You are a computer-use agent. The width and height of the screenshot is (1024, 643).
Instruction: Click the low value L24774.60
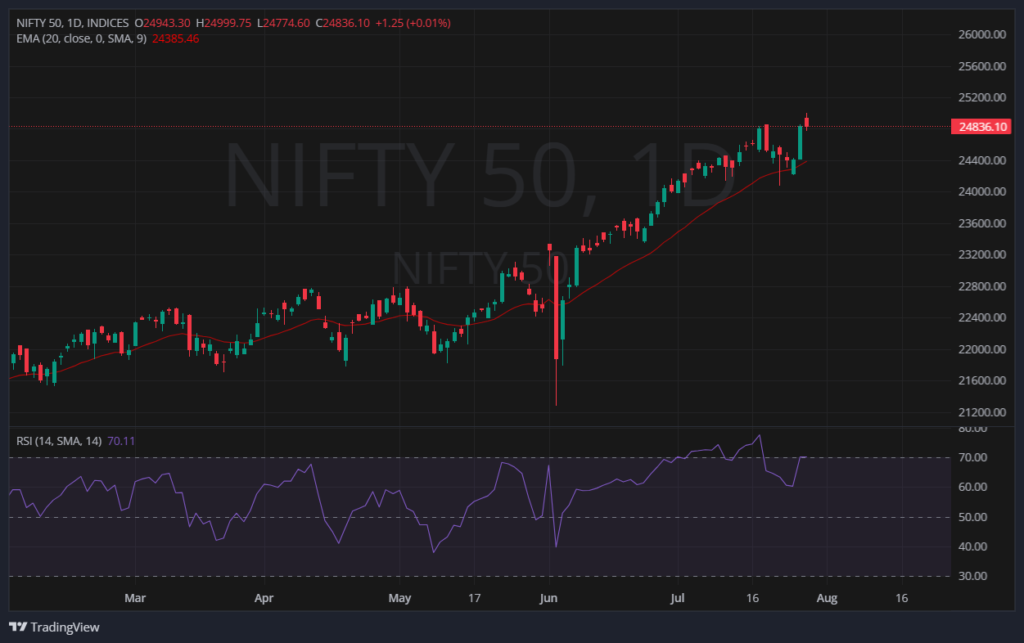283,23
